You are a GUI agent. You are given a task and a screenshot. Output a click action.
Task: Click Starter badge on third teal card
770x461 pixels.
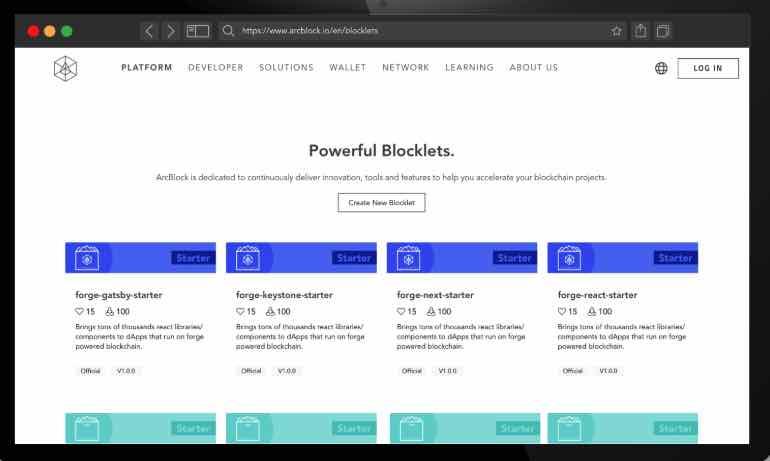click(x=518, y=429)
